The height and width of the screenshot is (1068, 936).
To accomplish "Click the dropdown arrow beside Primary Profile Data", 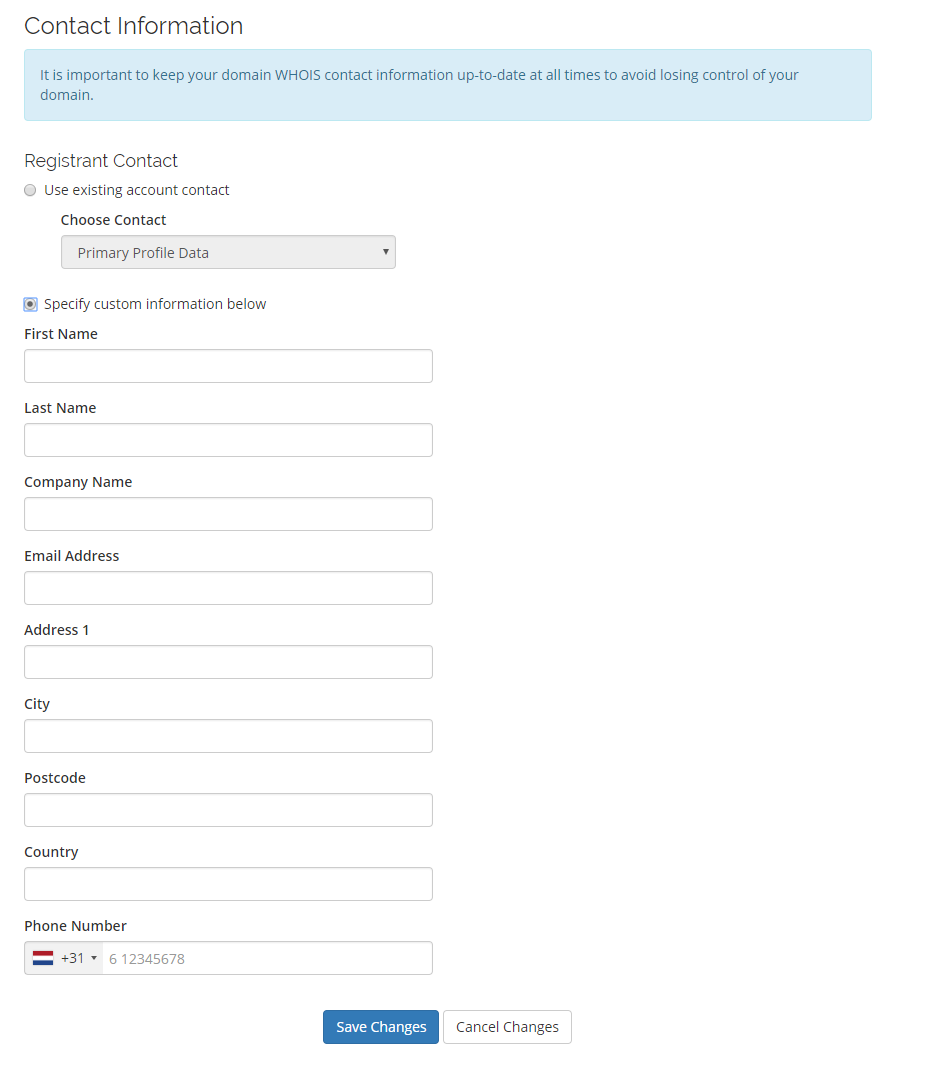I will coord(386,252).
